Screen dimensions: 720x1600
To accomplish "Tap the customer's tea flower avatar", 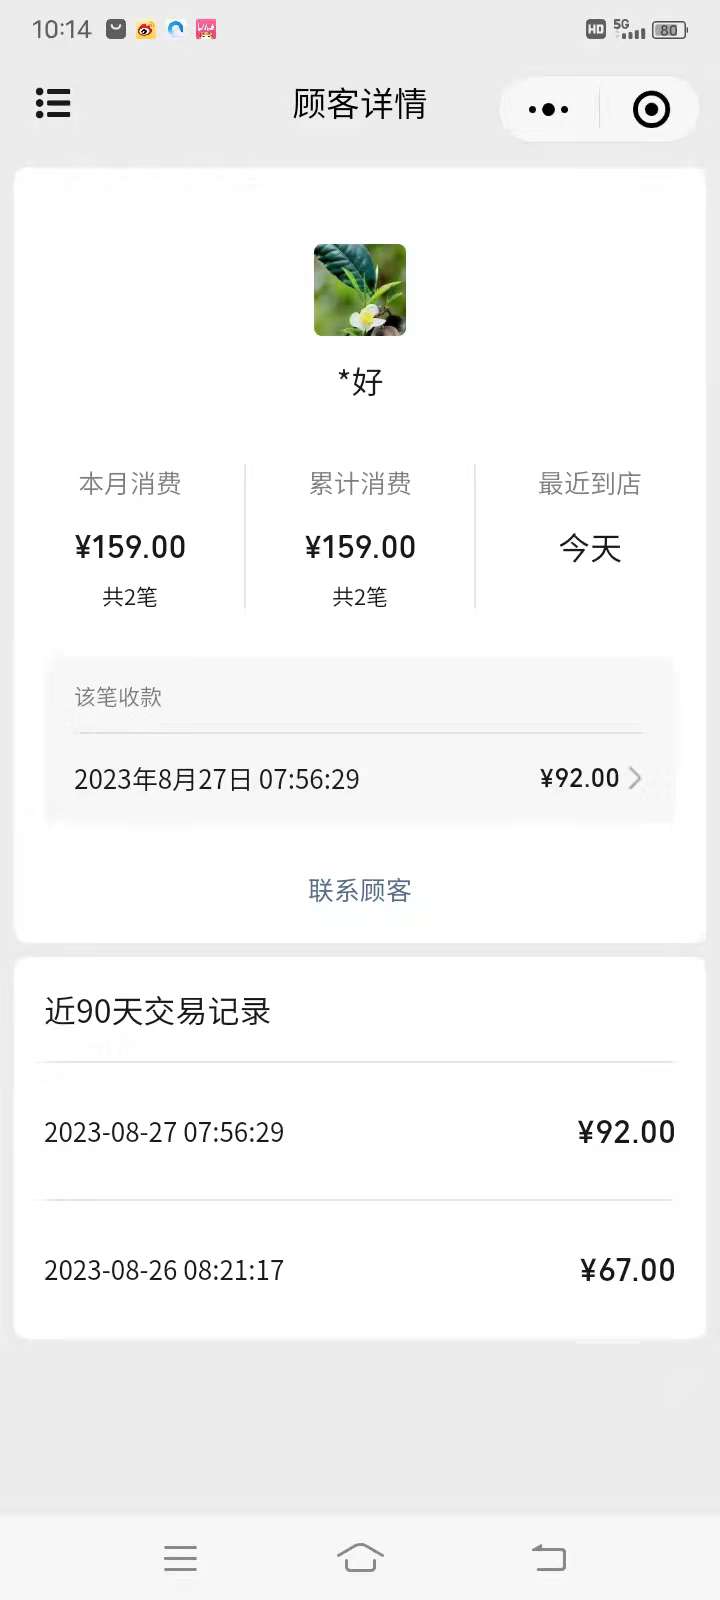I will pos(360,290).
